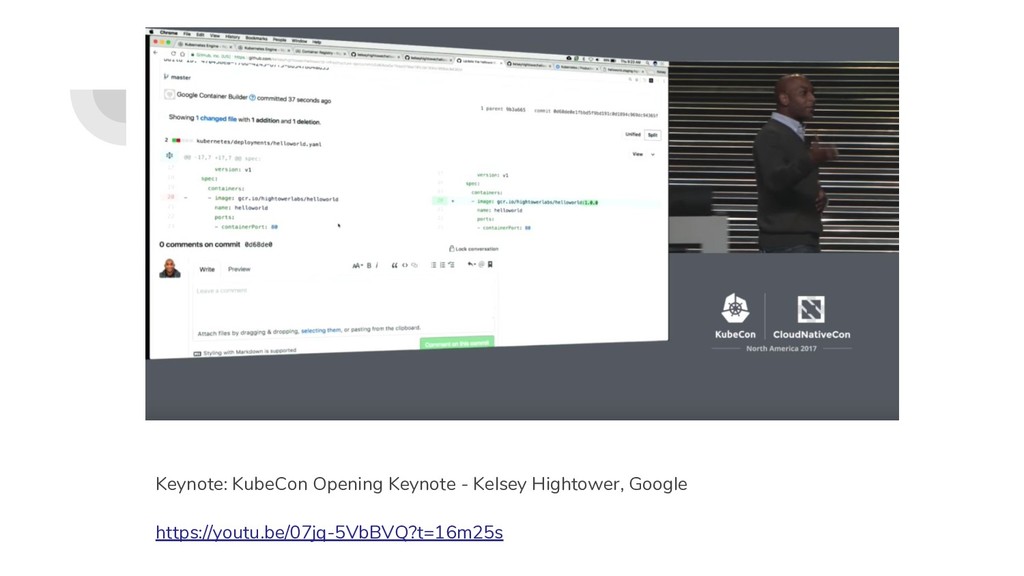Open the Bookmarks menu in menu bar

click(x=256, y=38)
